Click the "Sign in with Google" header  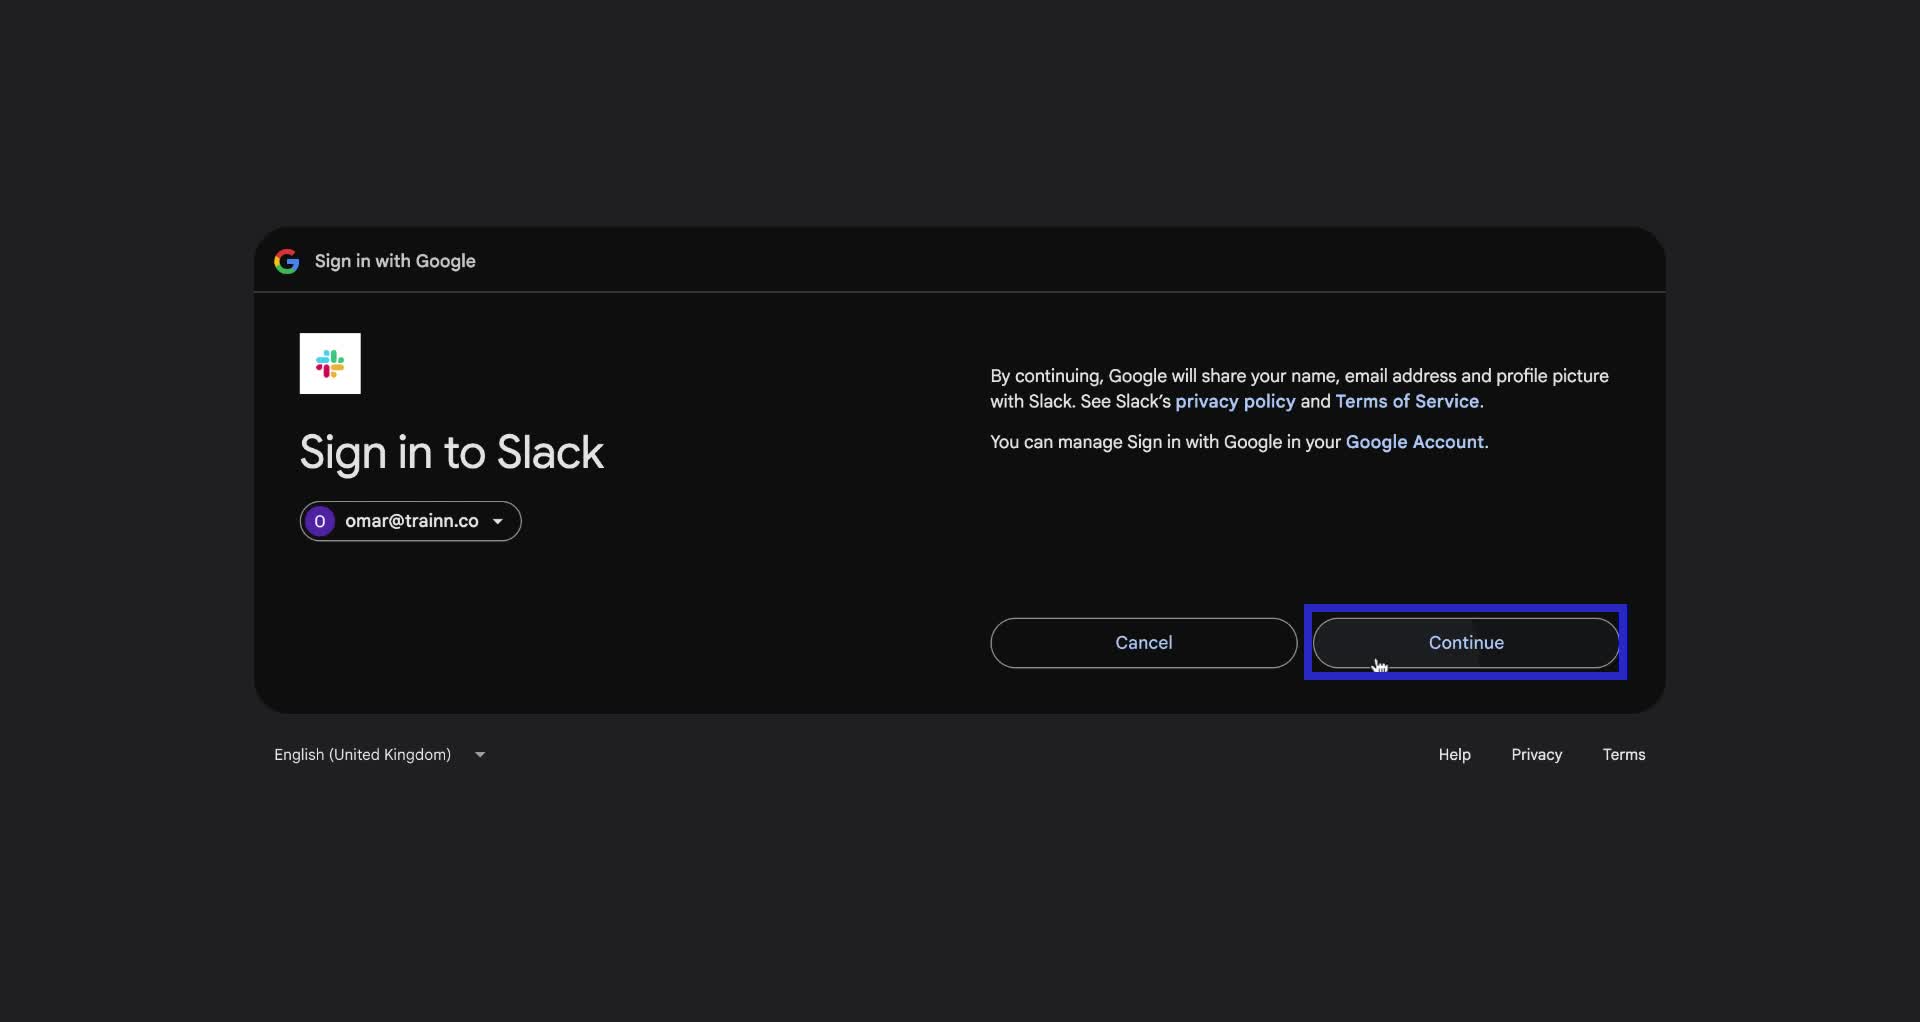coord(394,261)
